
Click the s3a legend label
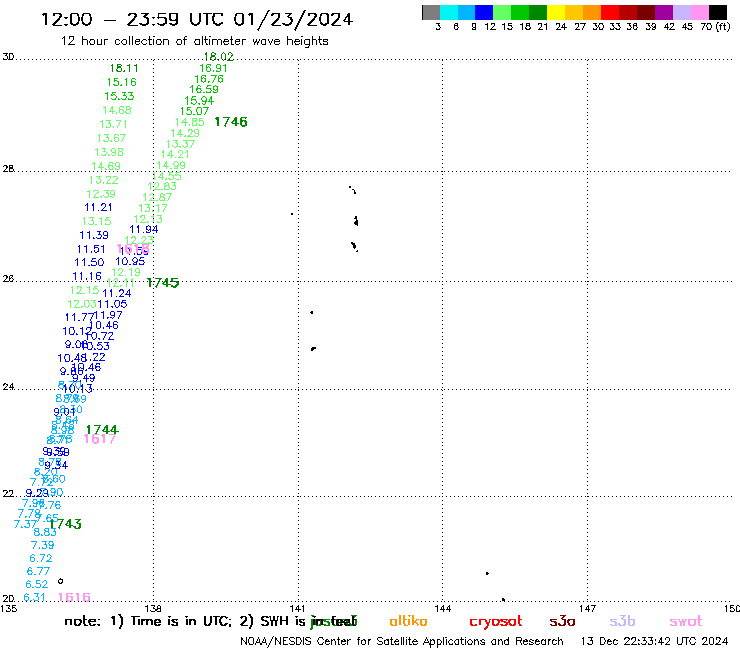coord(562,622)
